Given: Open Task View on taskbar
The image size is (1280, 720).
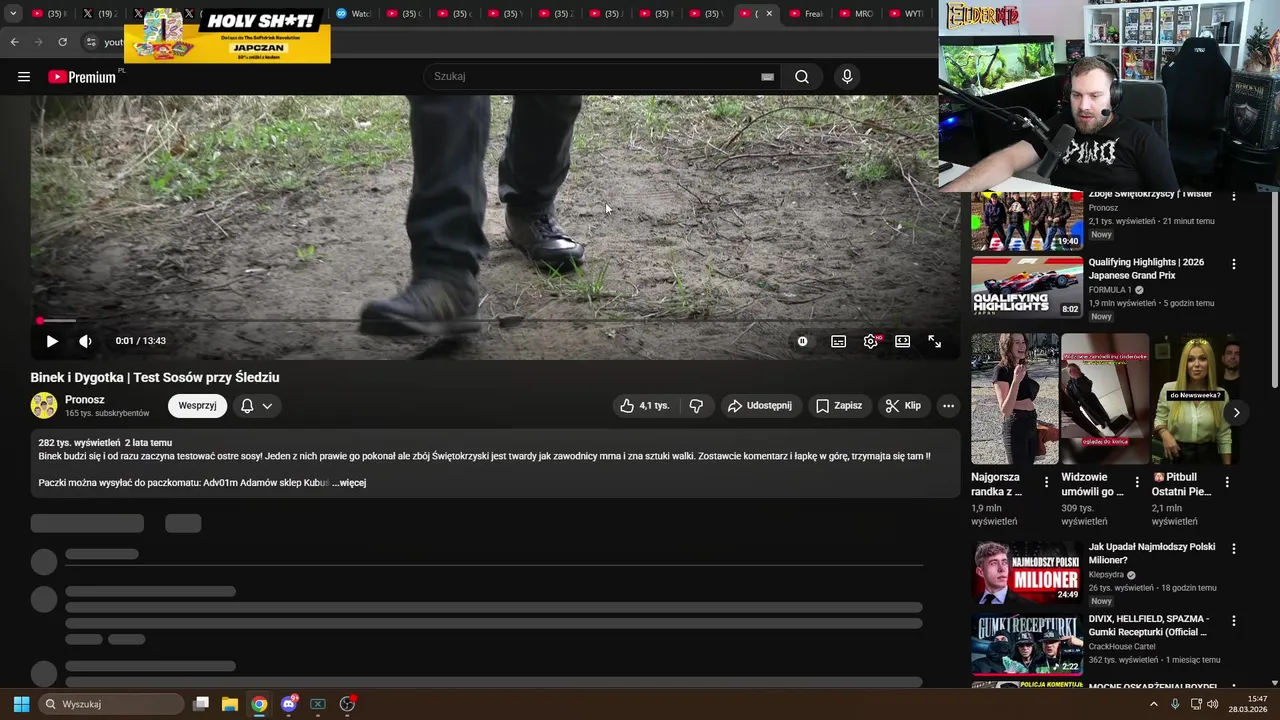Looking at the screenshot, I should pyautogui.click(x=200, y=704).
